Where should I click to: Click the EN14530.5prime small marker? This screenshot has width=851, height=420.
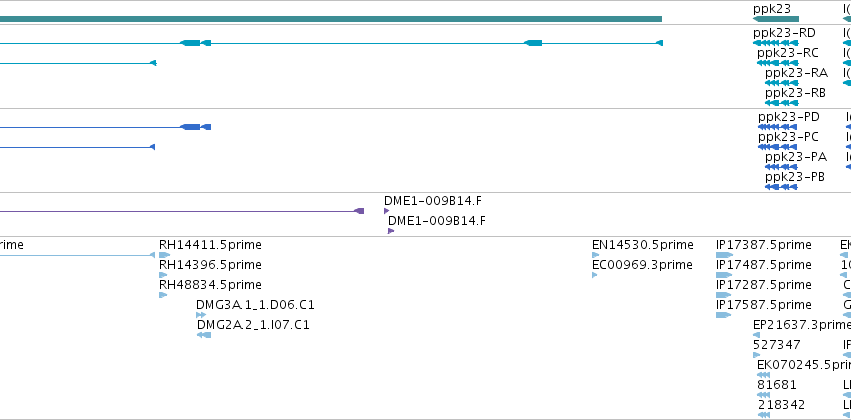tap(594, 255)
